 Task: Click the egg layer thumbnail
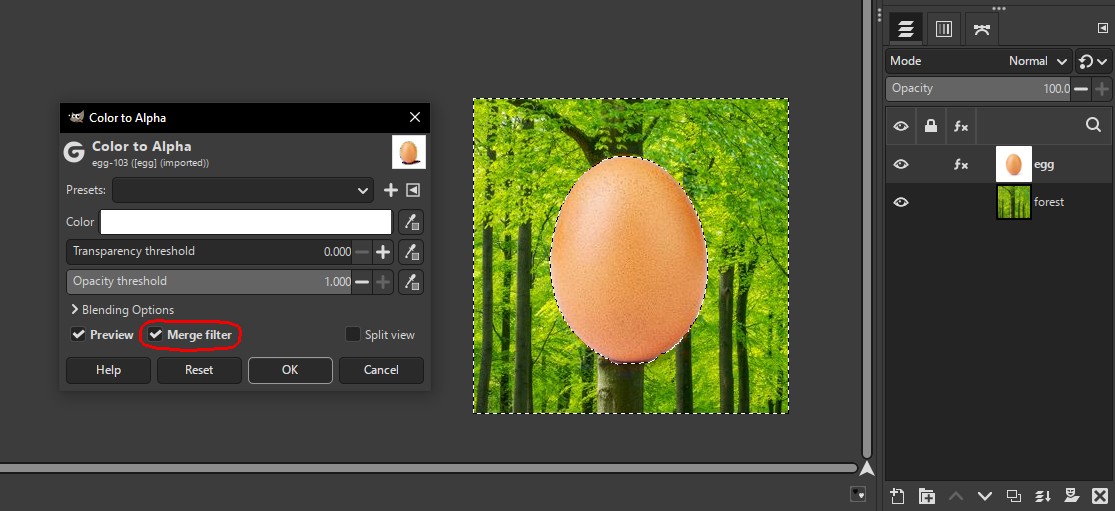click(x=1013, y=164)
